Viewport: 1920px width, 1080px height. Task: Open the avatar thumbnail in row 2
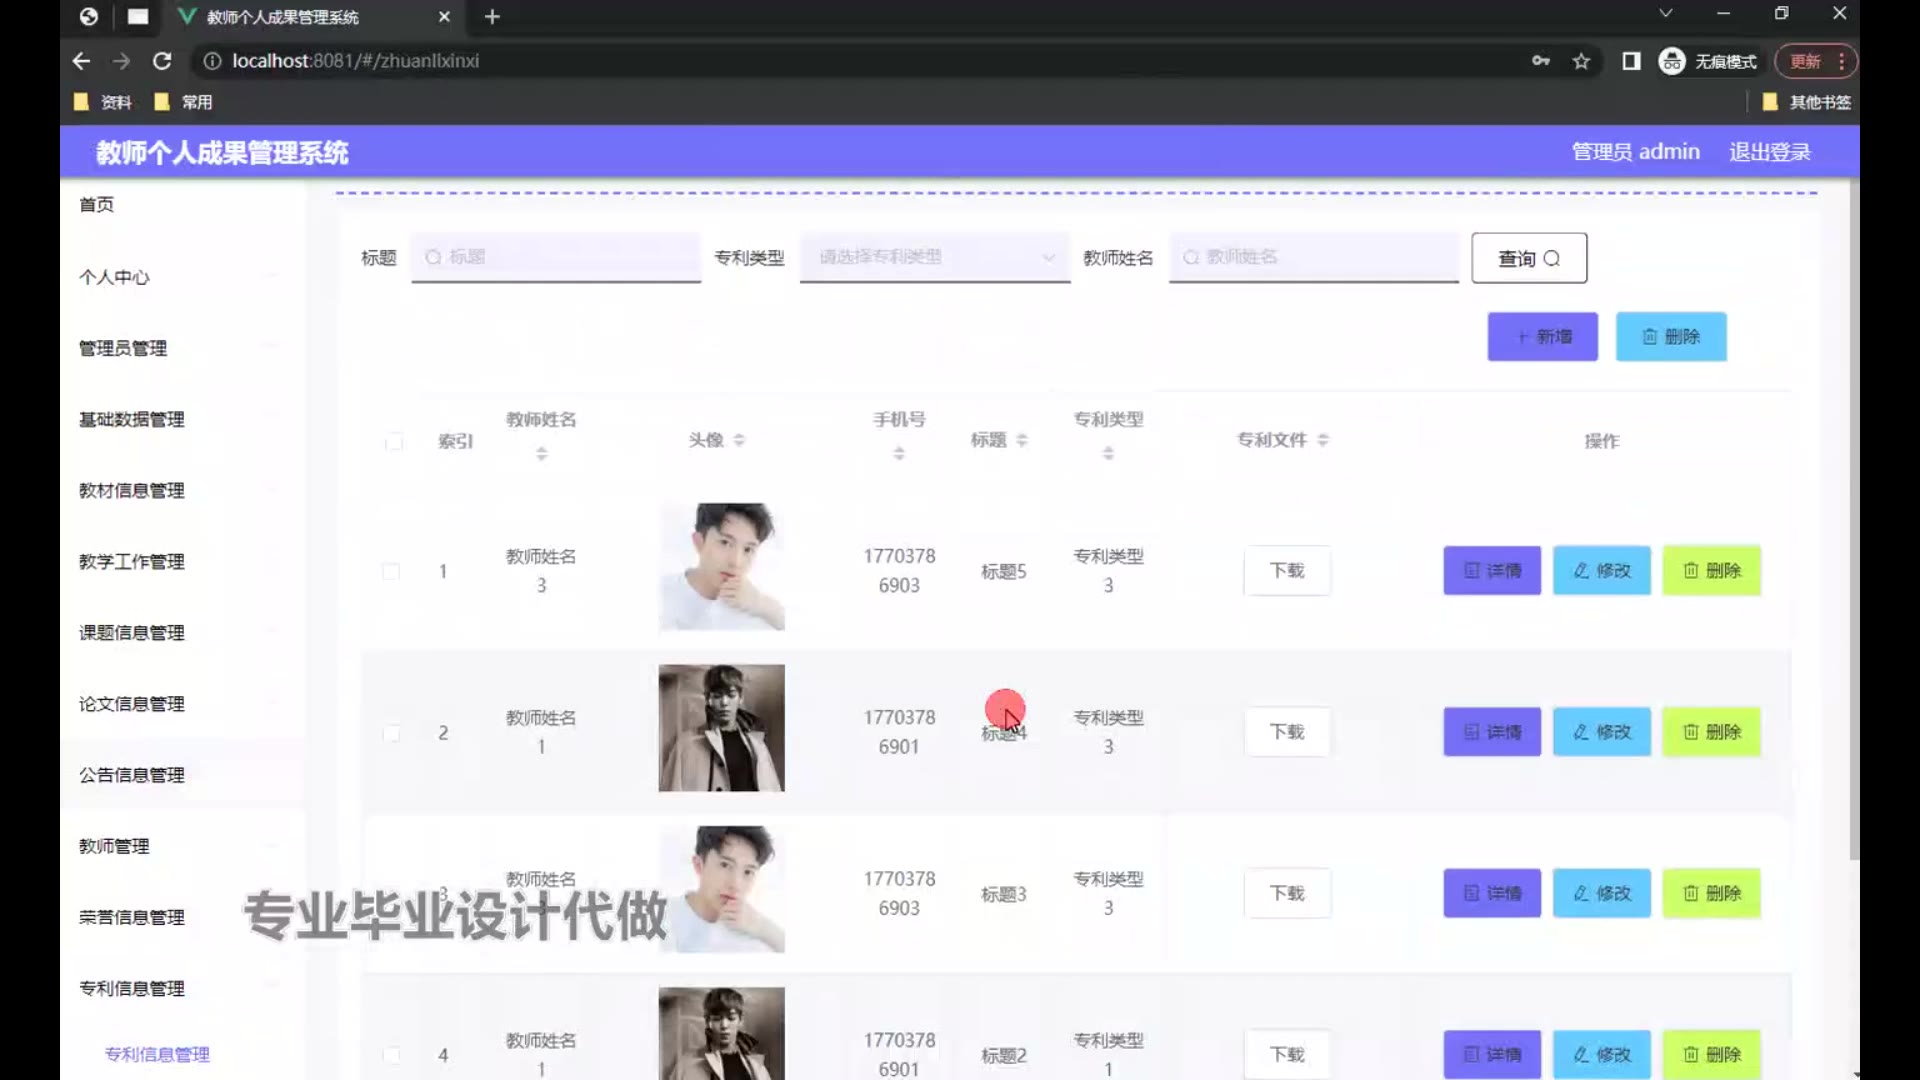tap(722, 728)
